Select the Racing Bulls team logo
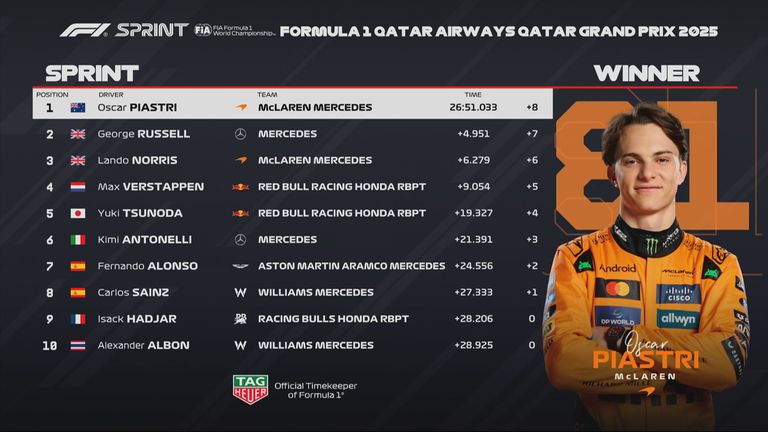The width and height of the screenshot is (768, 432). tap(240, 319)
